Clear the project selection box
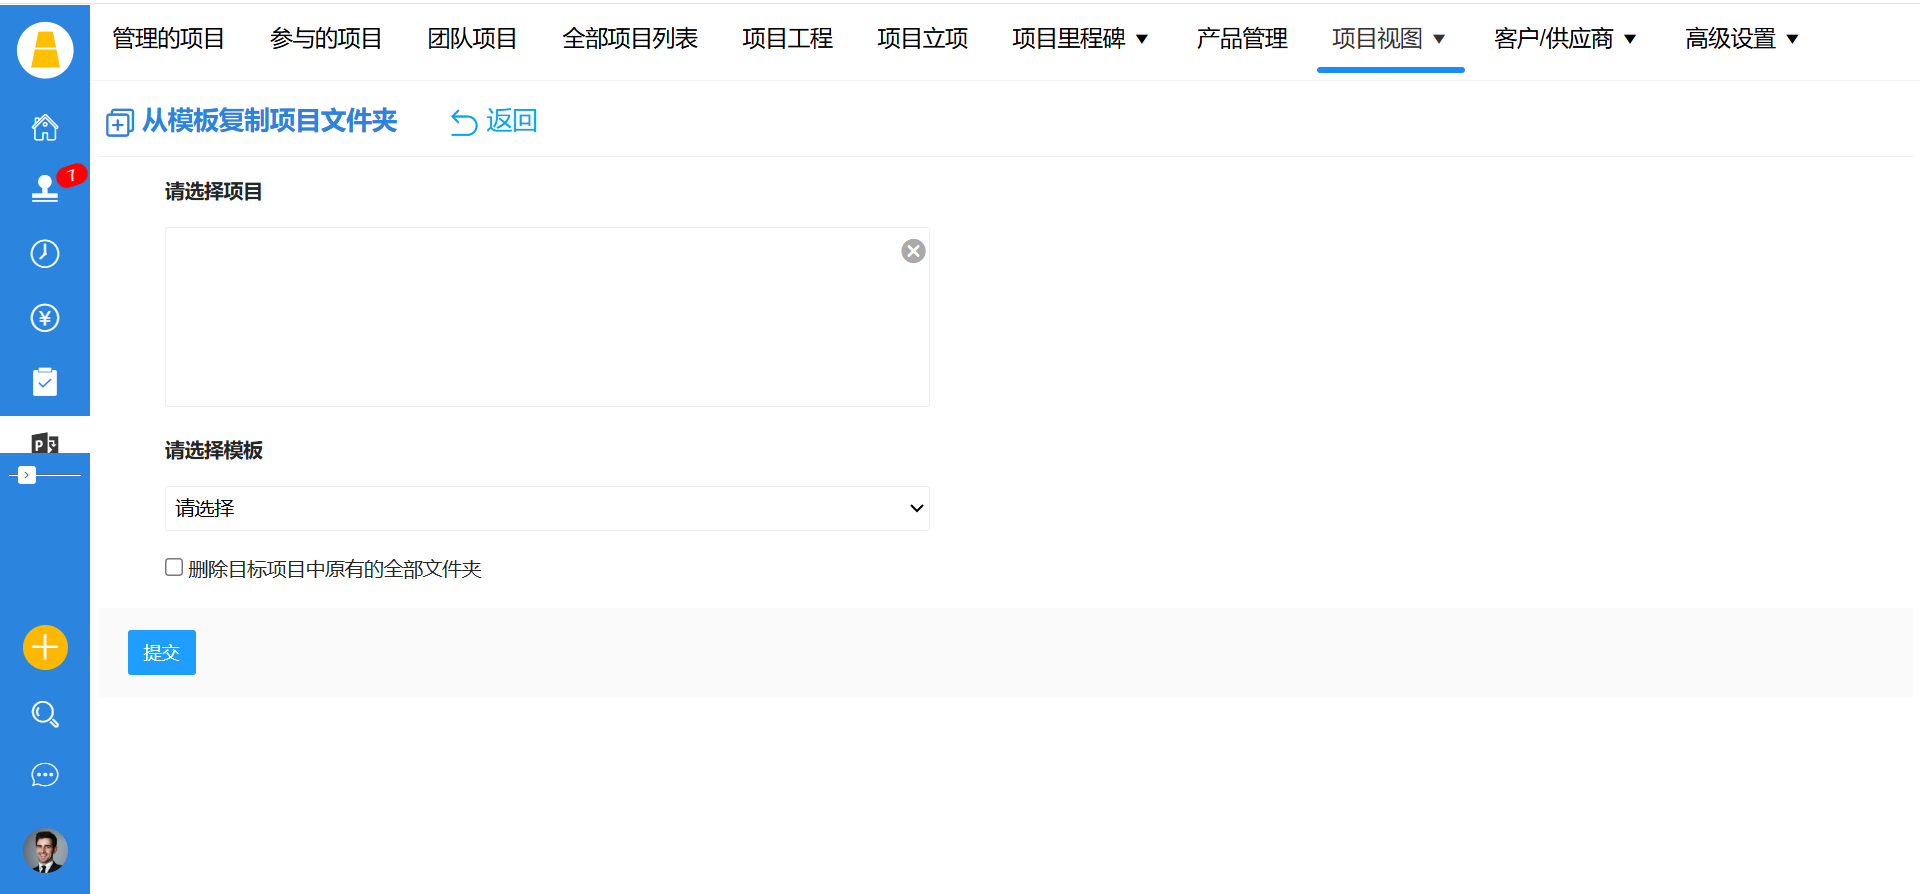Viewport: 1920px width, 894px height. pos(913,251)
